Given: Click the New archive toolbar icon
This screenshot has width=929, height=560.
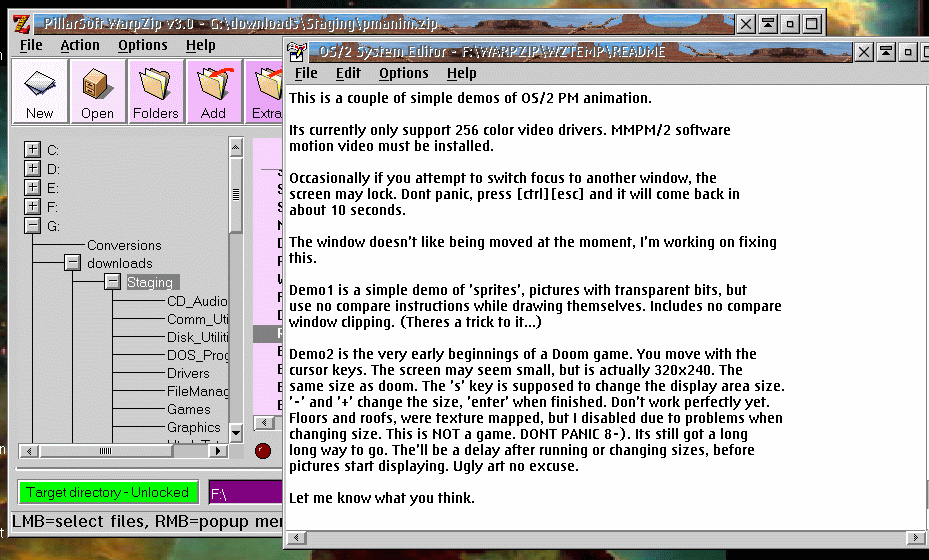Looking at the screenshot, I should point(40,91).
